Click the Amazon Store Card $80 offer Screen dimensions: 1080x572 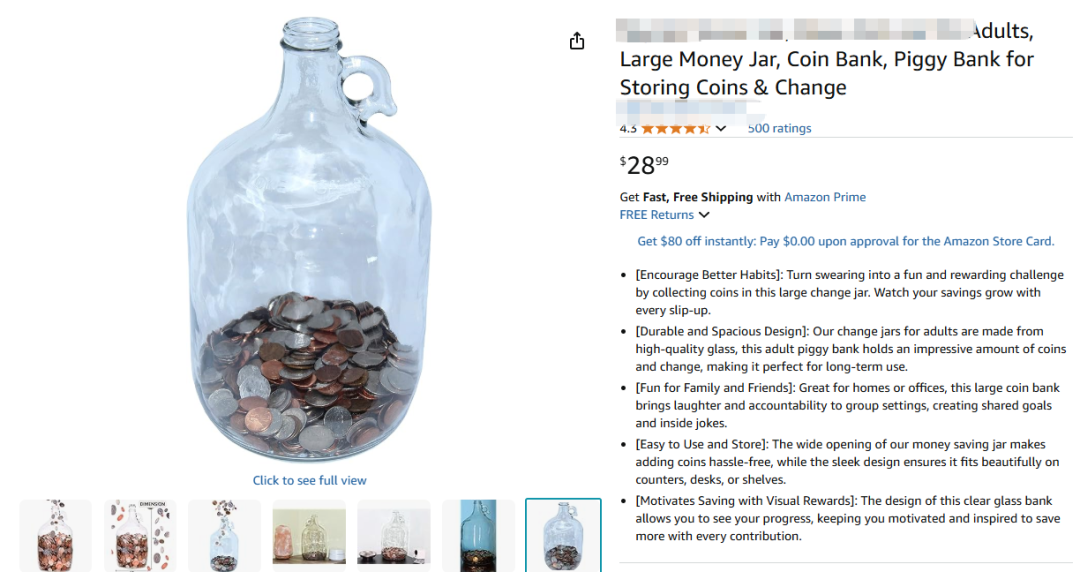pos(845,241)
